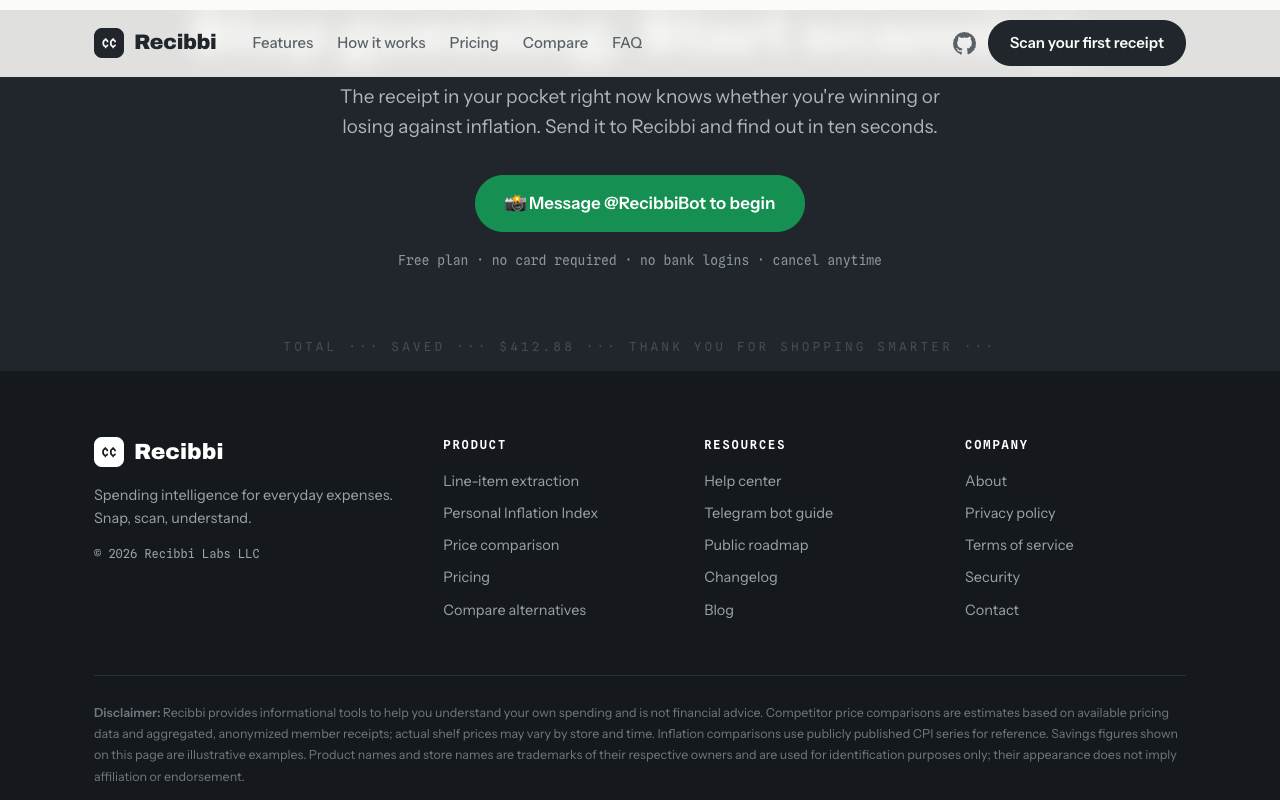Open the Features nav item
1280x800 pixels.
(282, 43)
